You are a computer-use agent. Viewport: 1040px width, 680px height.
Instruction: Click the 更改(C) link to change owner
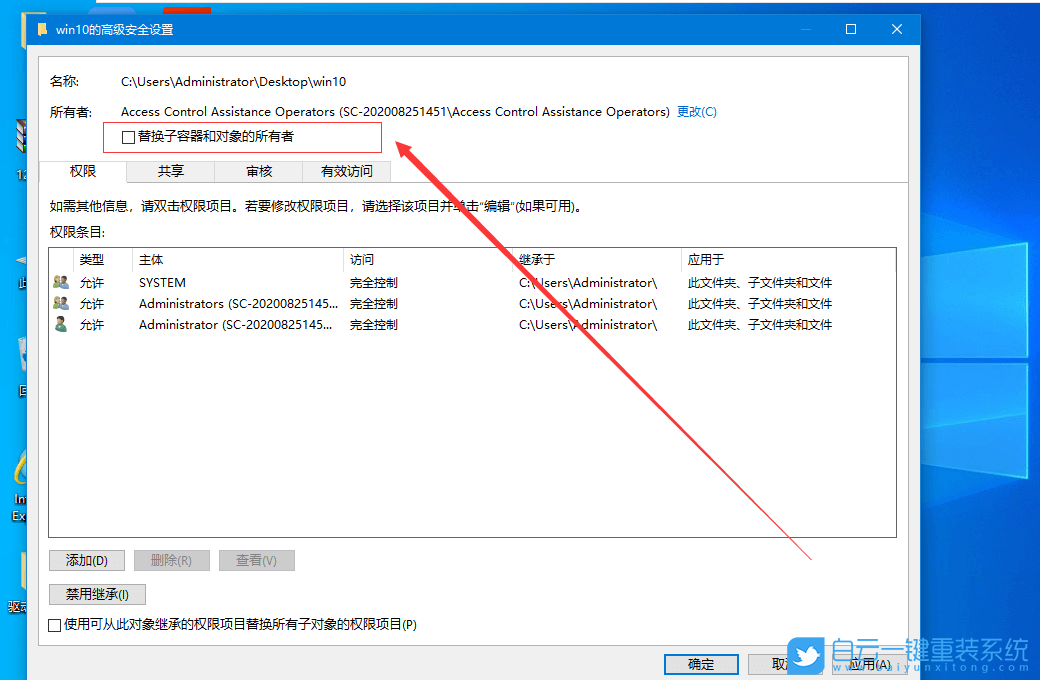pyautogui.click(x=697, y=111)
